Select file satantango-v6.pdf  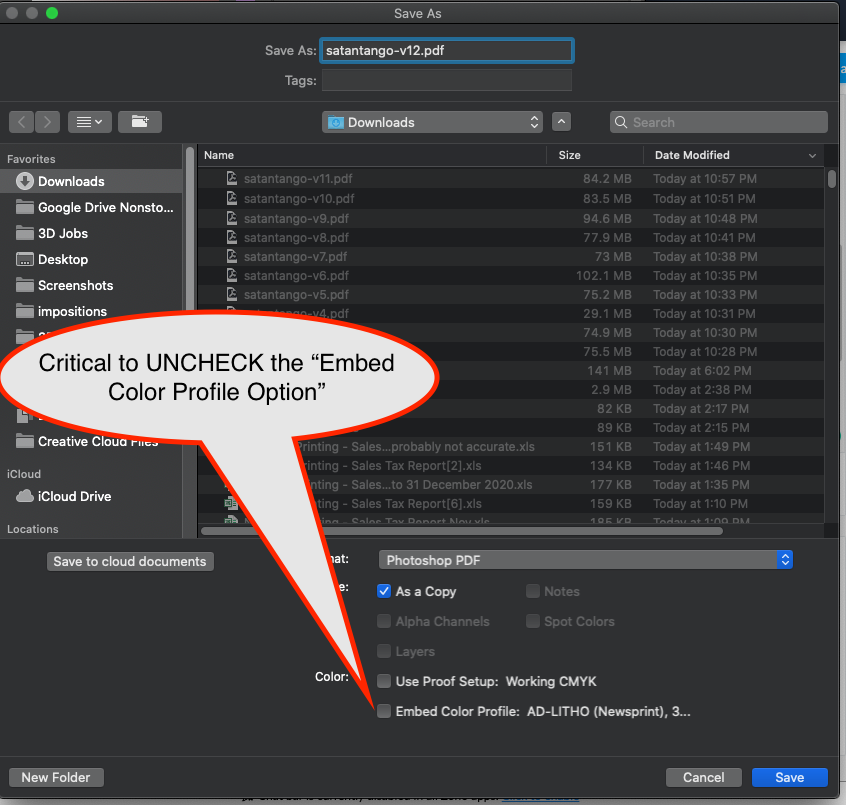pos(510,276)
